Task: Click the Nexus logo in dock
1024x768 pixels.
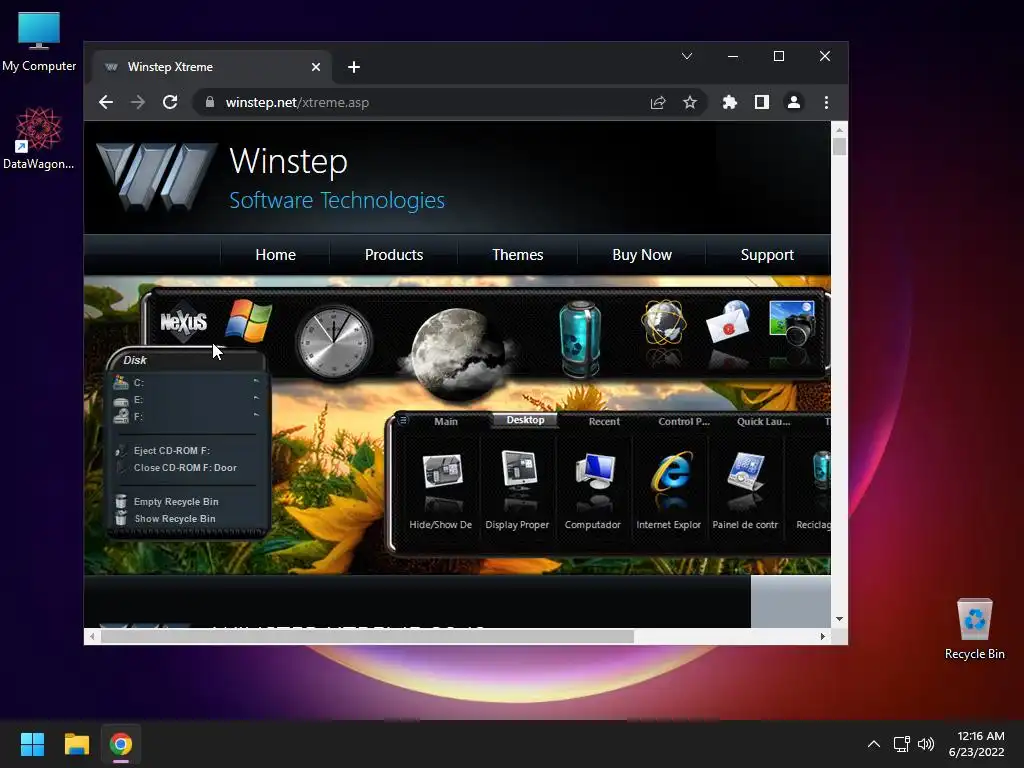Action: pos(184,321)
